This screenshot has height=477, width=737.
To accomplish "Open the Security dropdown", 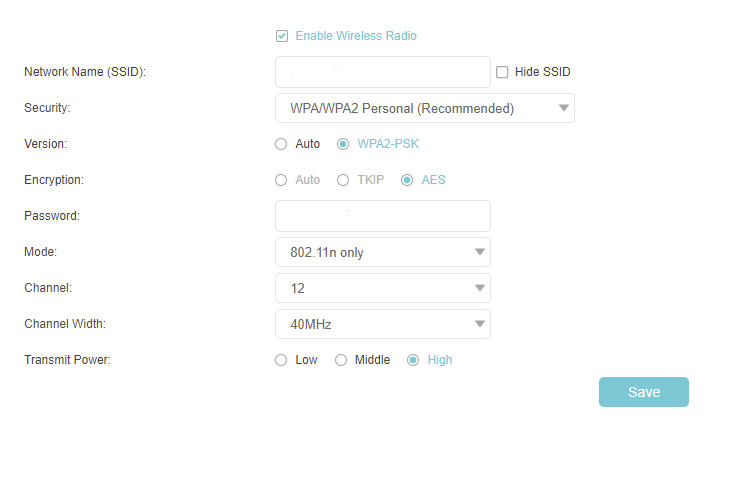I will click(x=424, y=108).
